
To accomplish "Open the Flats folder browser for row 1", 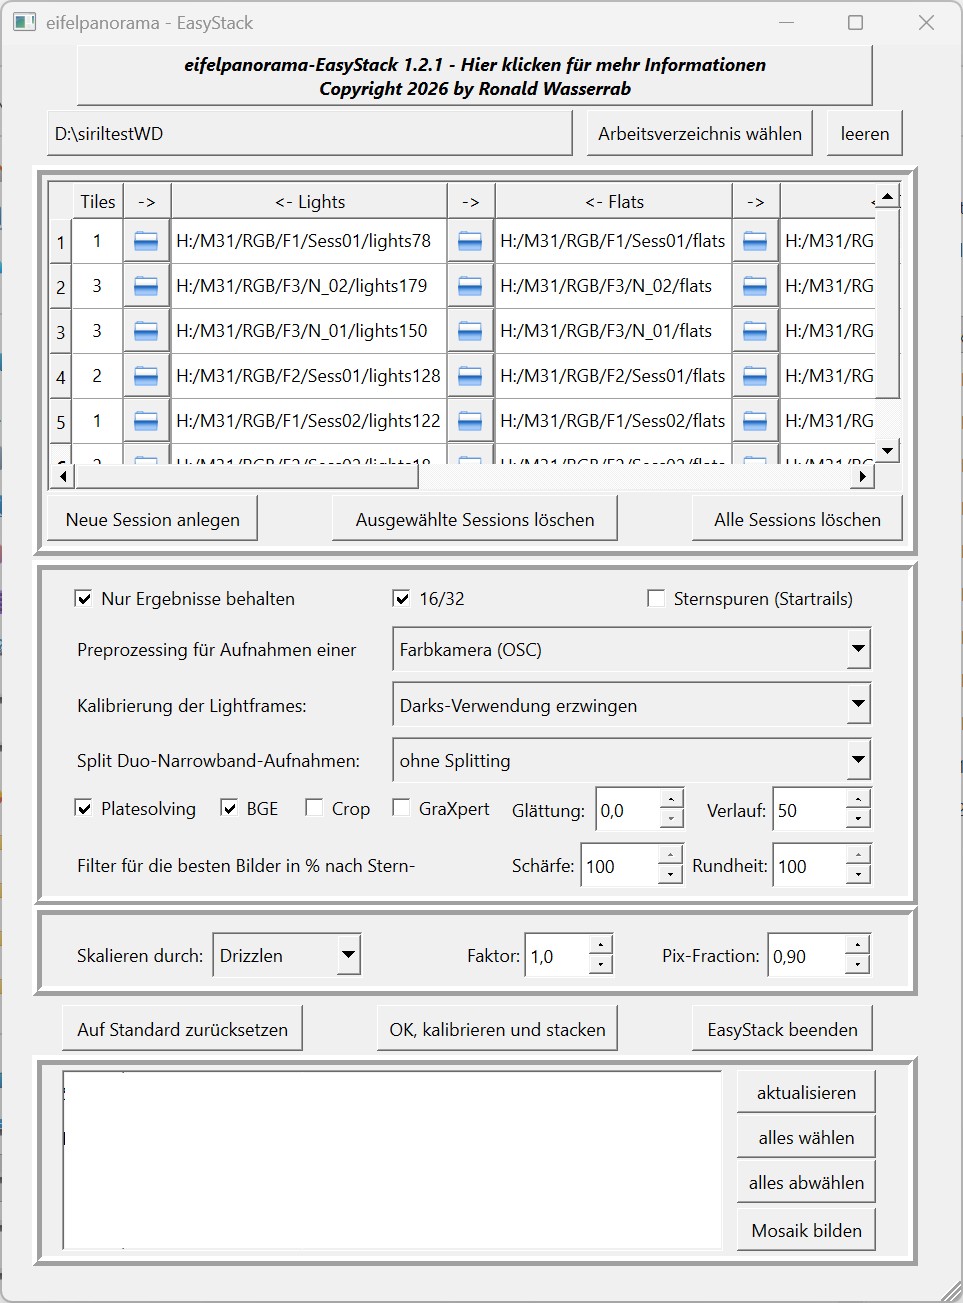I will click(x=470, y=241).
